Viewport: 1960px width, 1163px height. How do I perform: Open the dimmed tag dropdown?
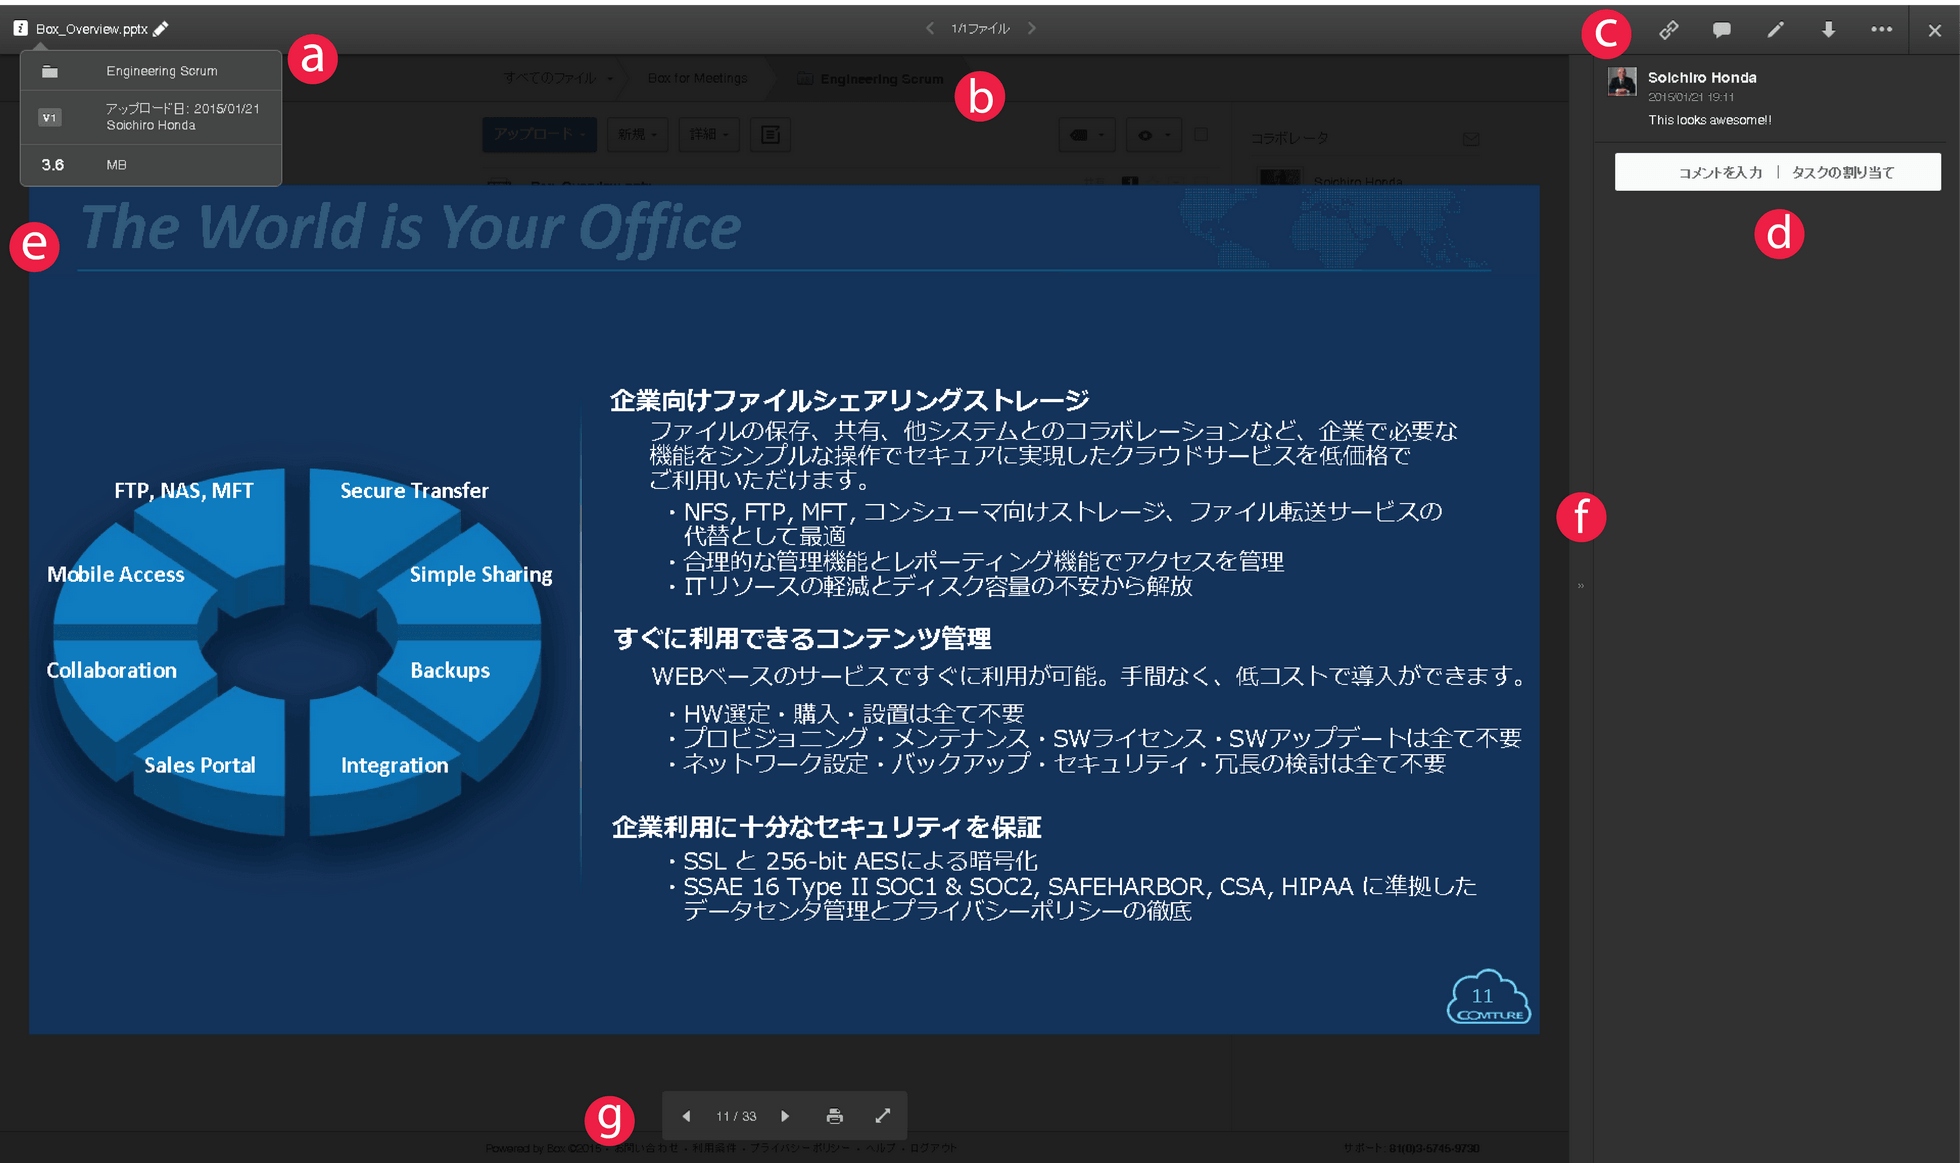(x=1086, y=135)
